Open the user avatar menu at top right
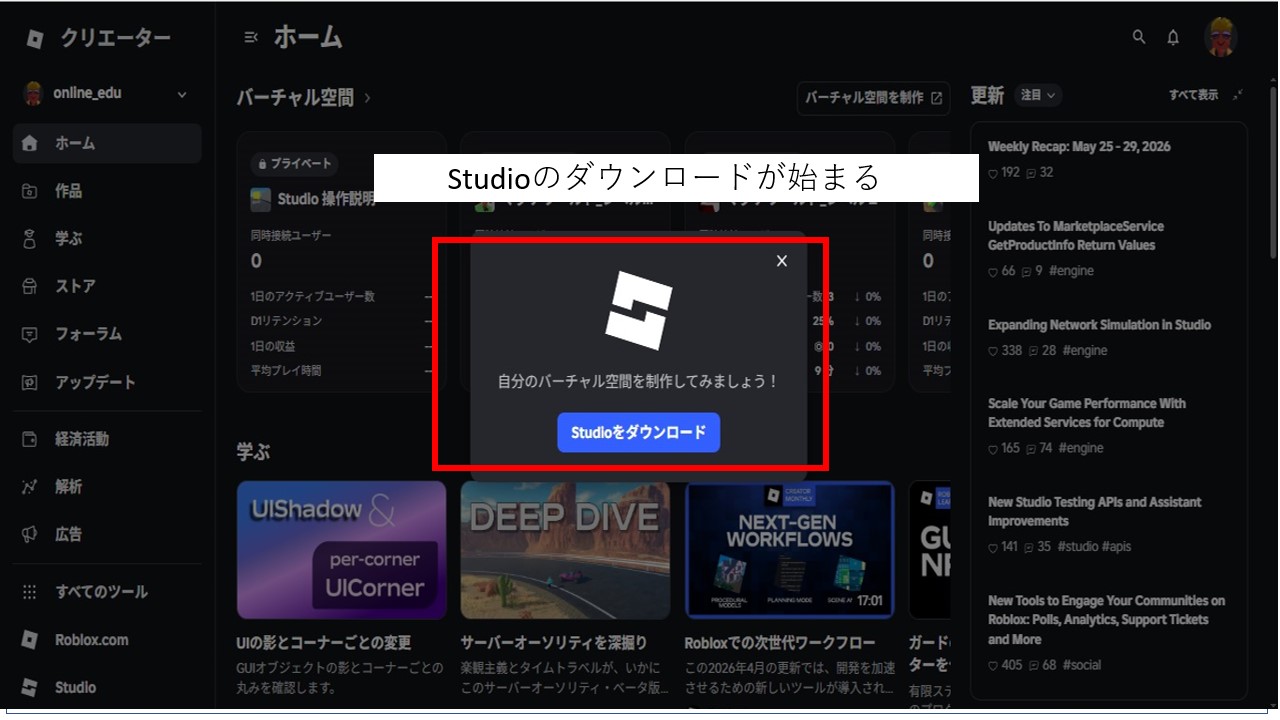Screen dimensions: 1280x720 [1220, 37]
